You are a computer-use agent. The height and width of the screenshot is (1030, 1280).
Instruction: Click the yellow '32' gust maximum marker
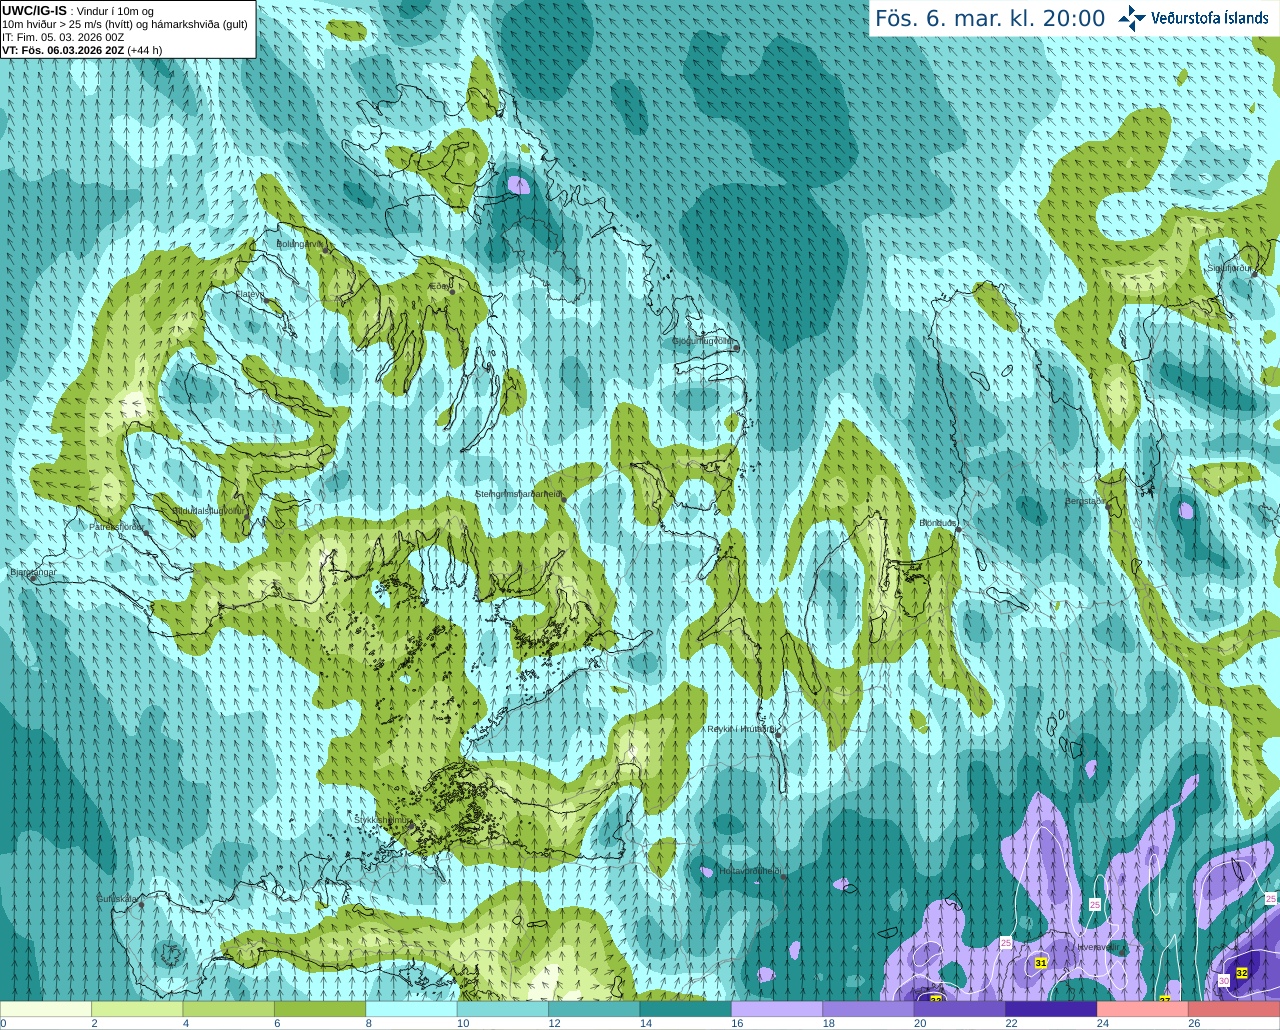(x=1242, y=973)
